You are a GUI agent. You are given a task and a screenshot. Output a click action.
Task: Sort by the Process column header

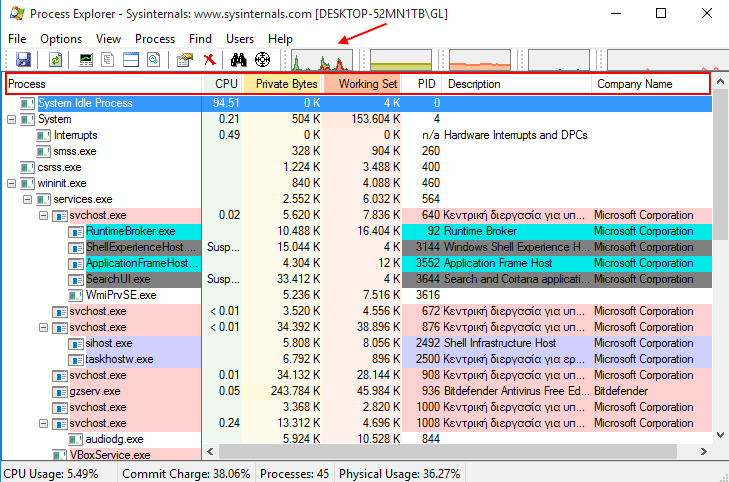[x=104, y=84]
